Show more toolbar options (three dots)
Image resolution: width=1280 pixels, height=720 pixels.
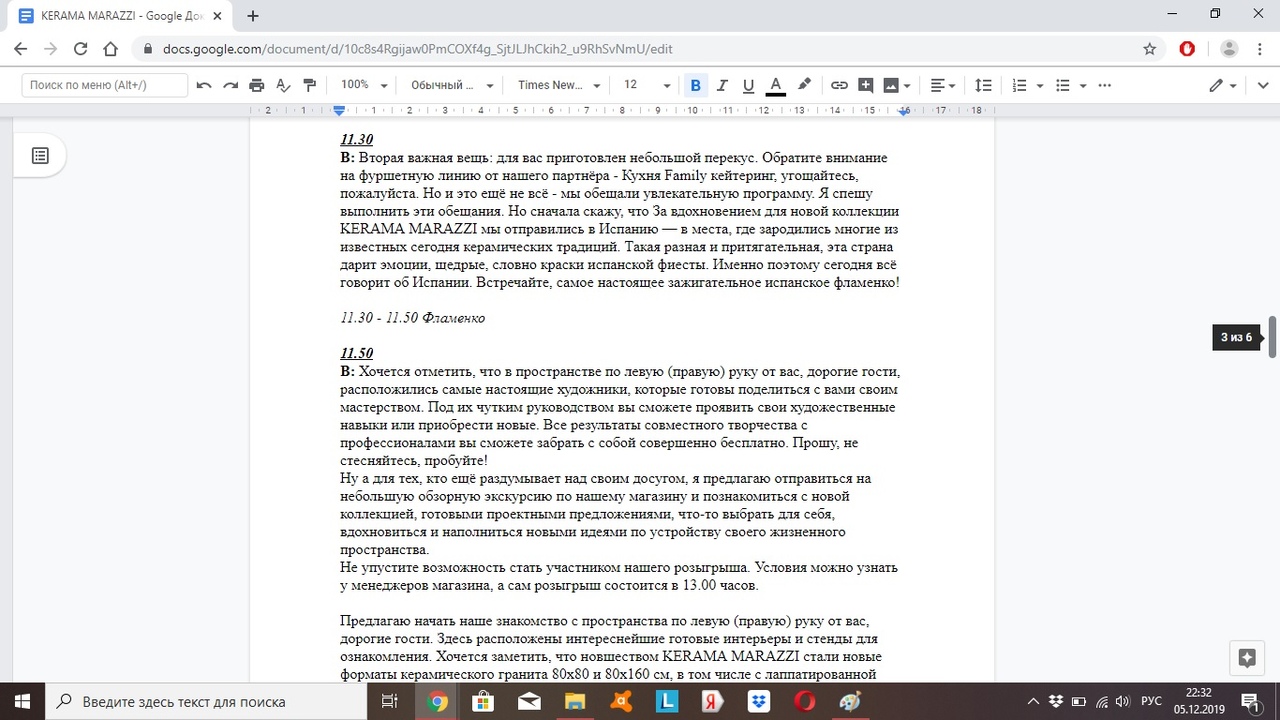tap(1107, 86)
